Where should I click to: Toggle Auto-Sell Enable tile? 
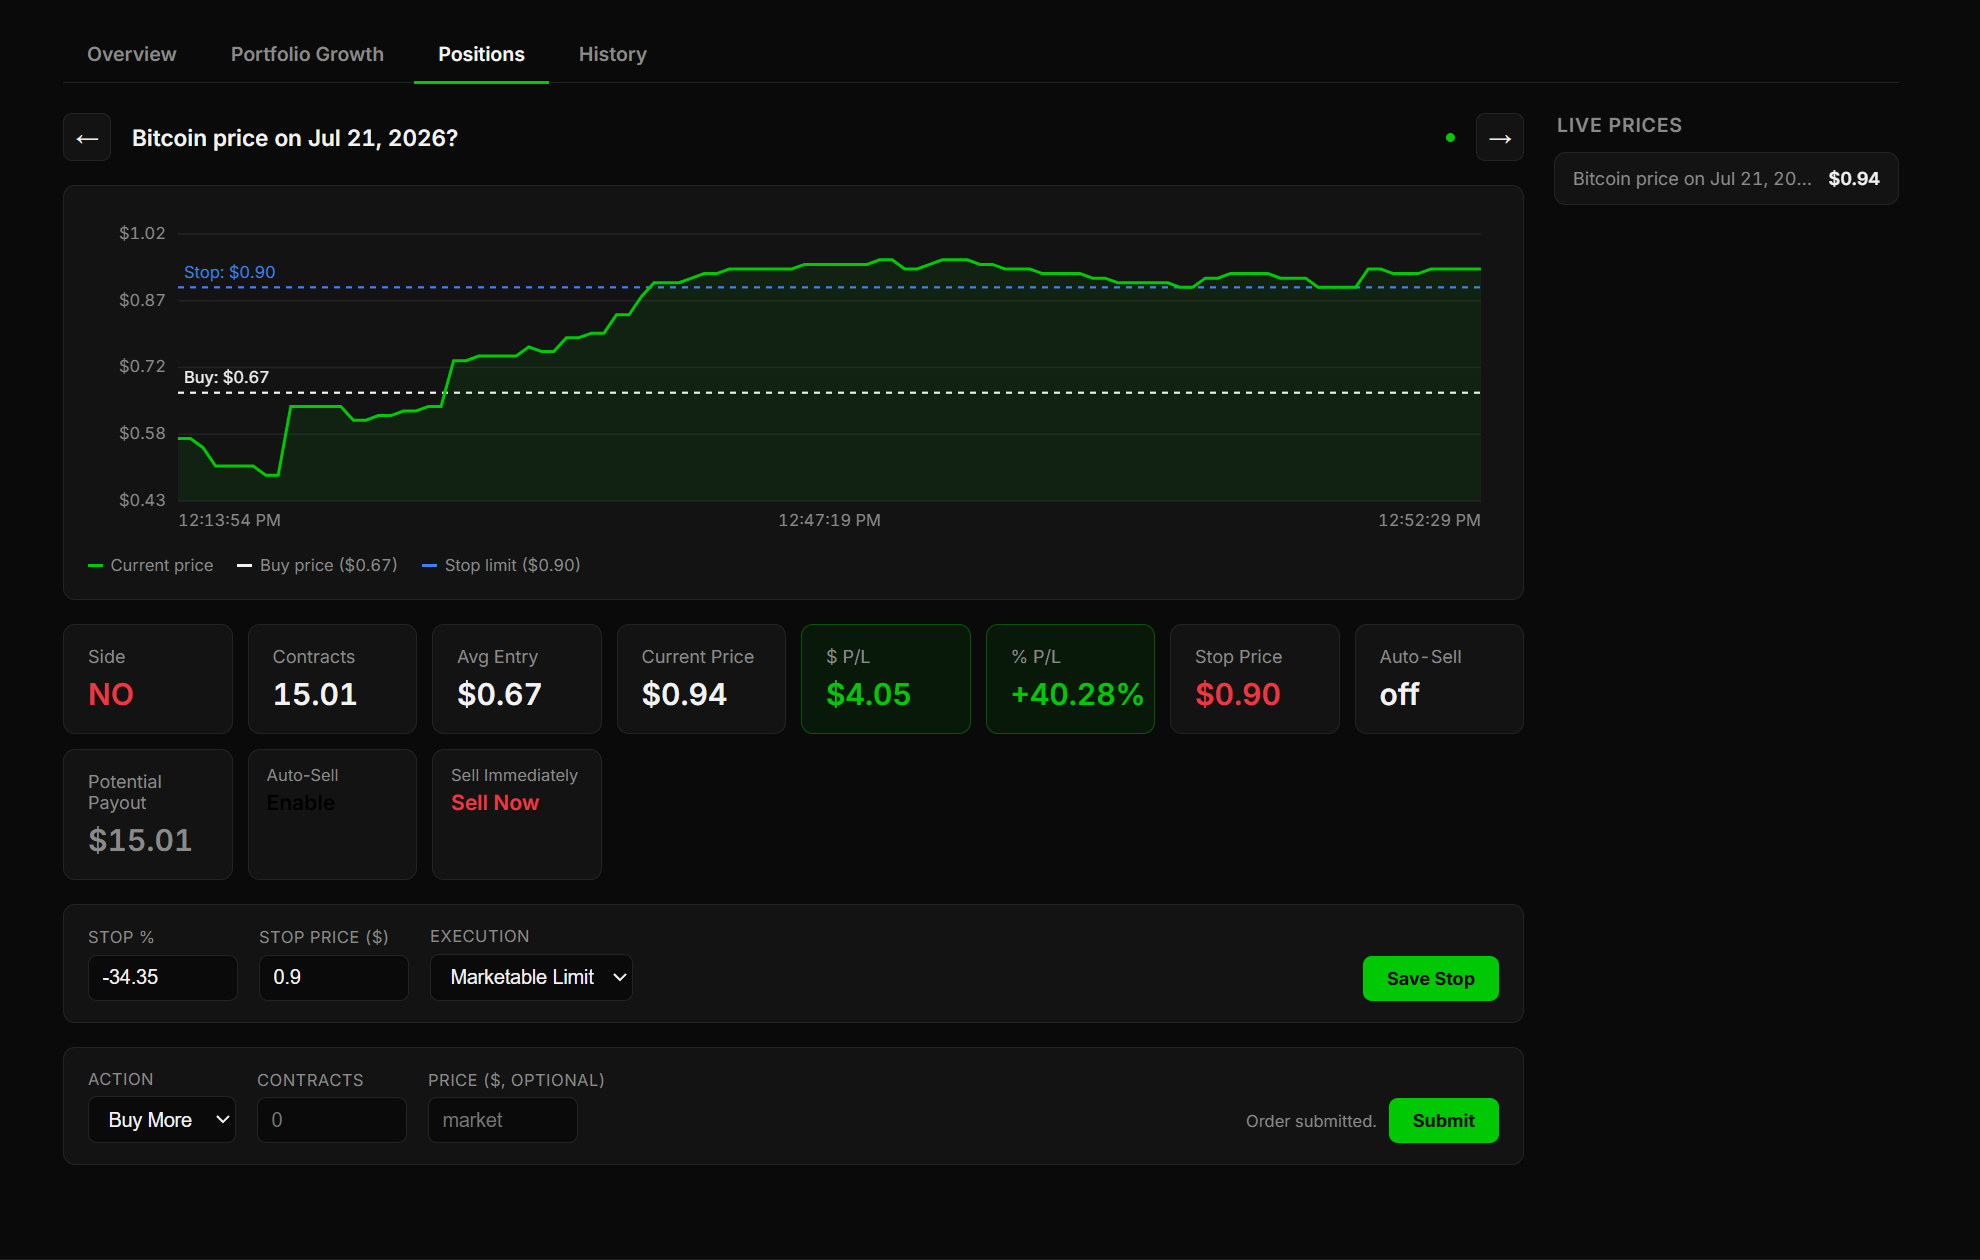click(x=332, y=814)
